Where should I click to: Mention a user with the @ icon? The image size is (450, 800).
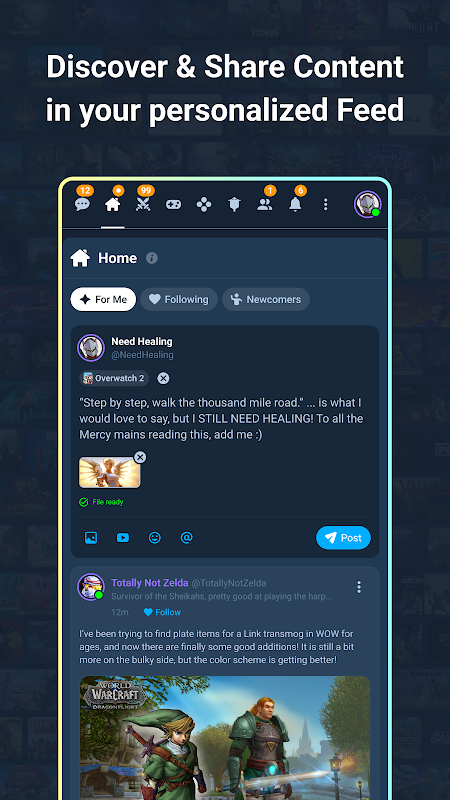(x=187, y=537)
